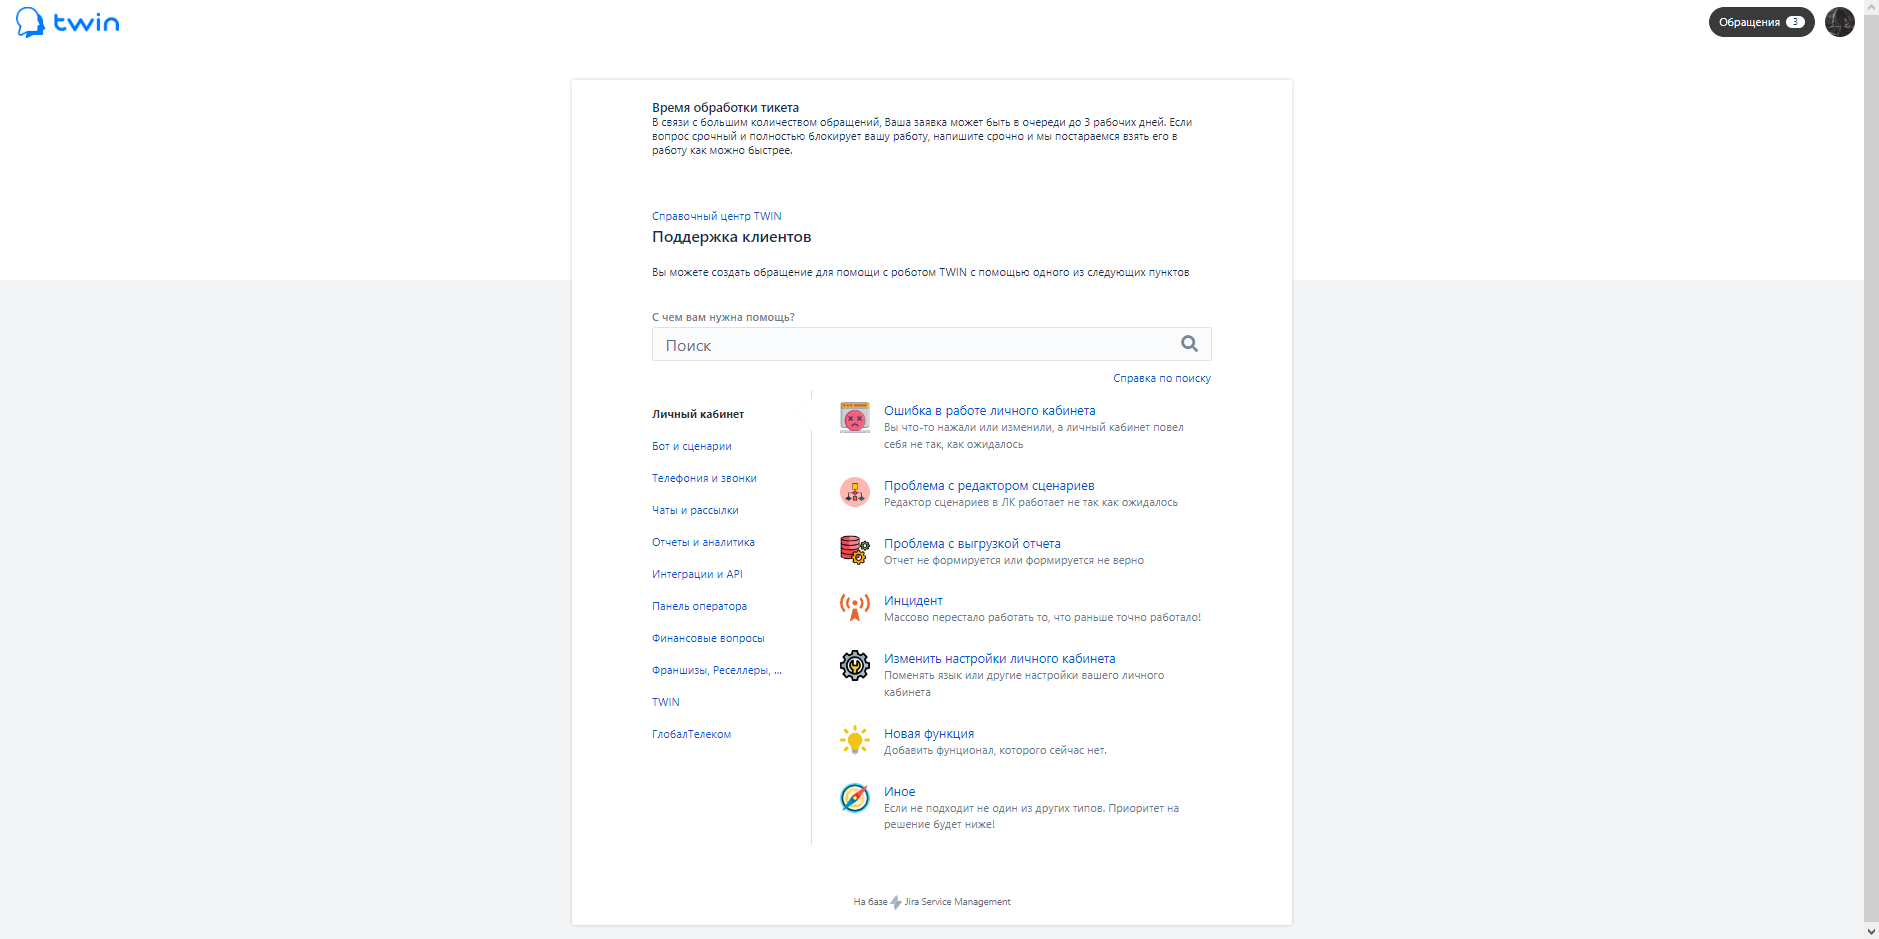Click the Инцидент broadcast antenna icon

coord(854,607)
